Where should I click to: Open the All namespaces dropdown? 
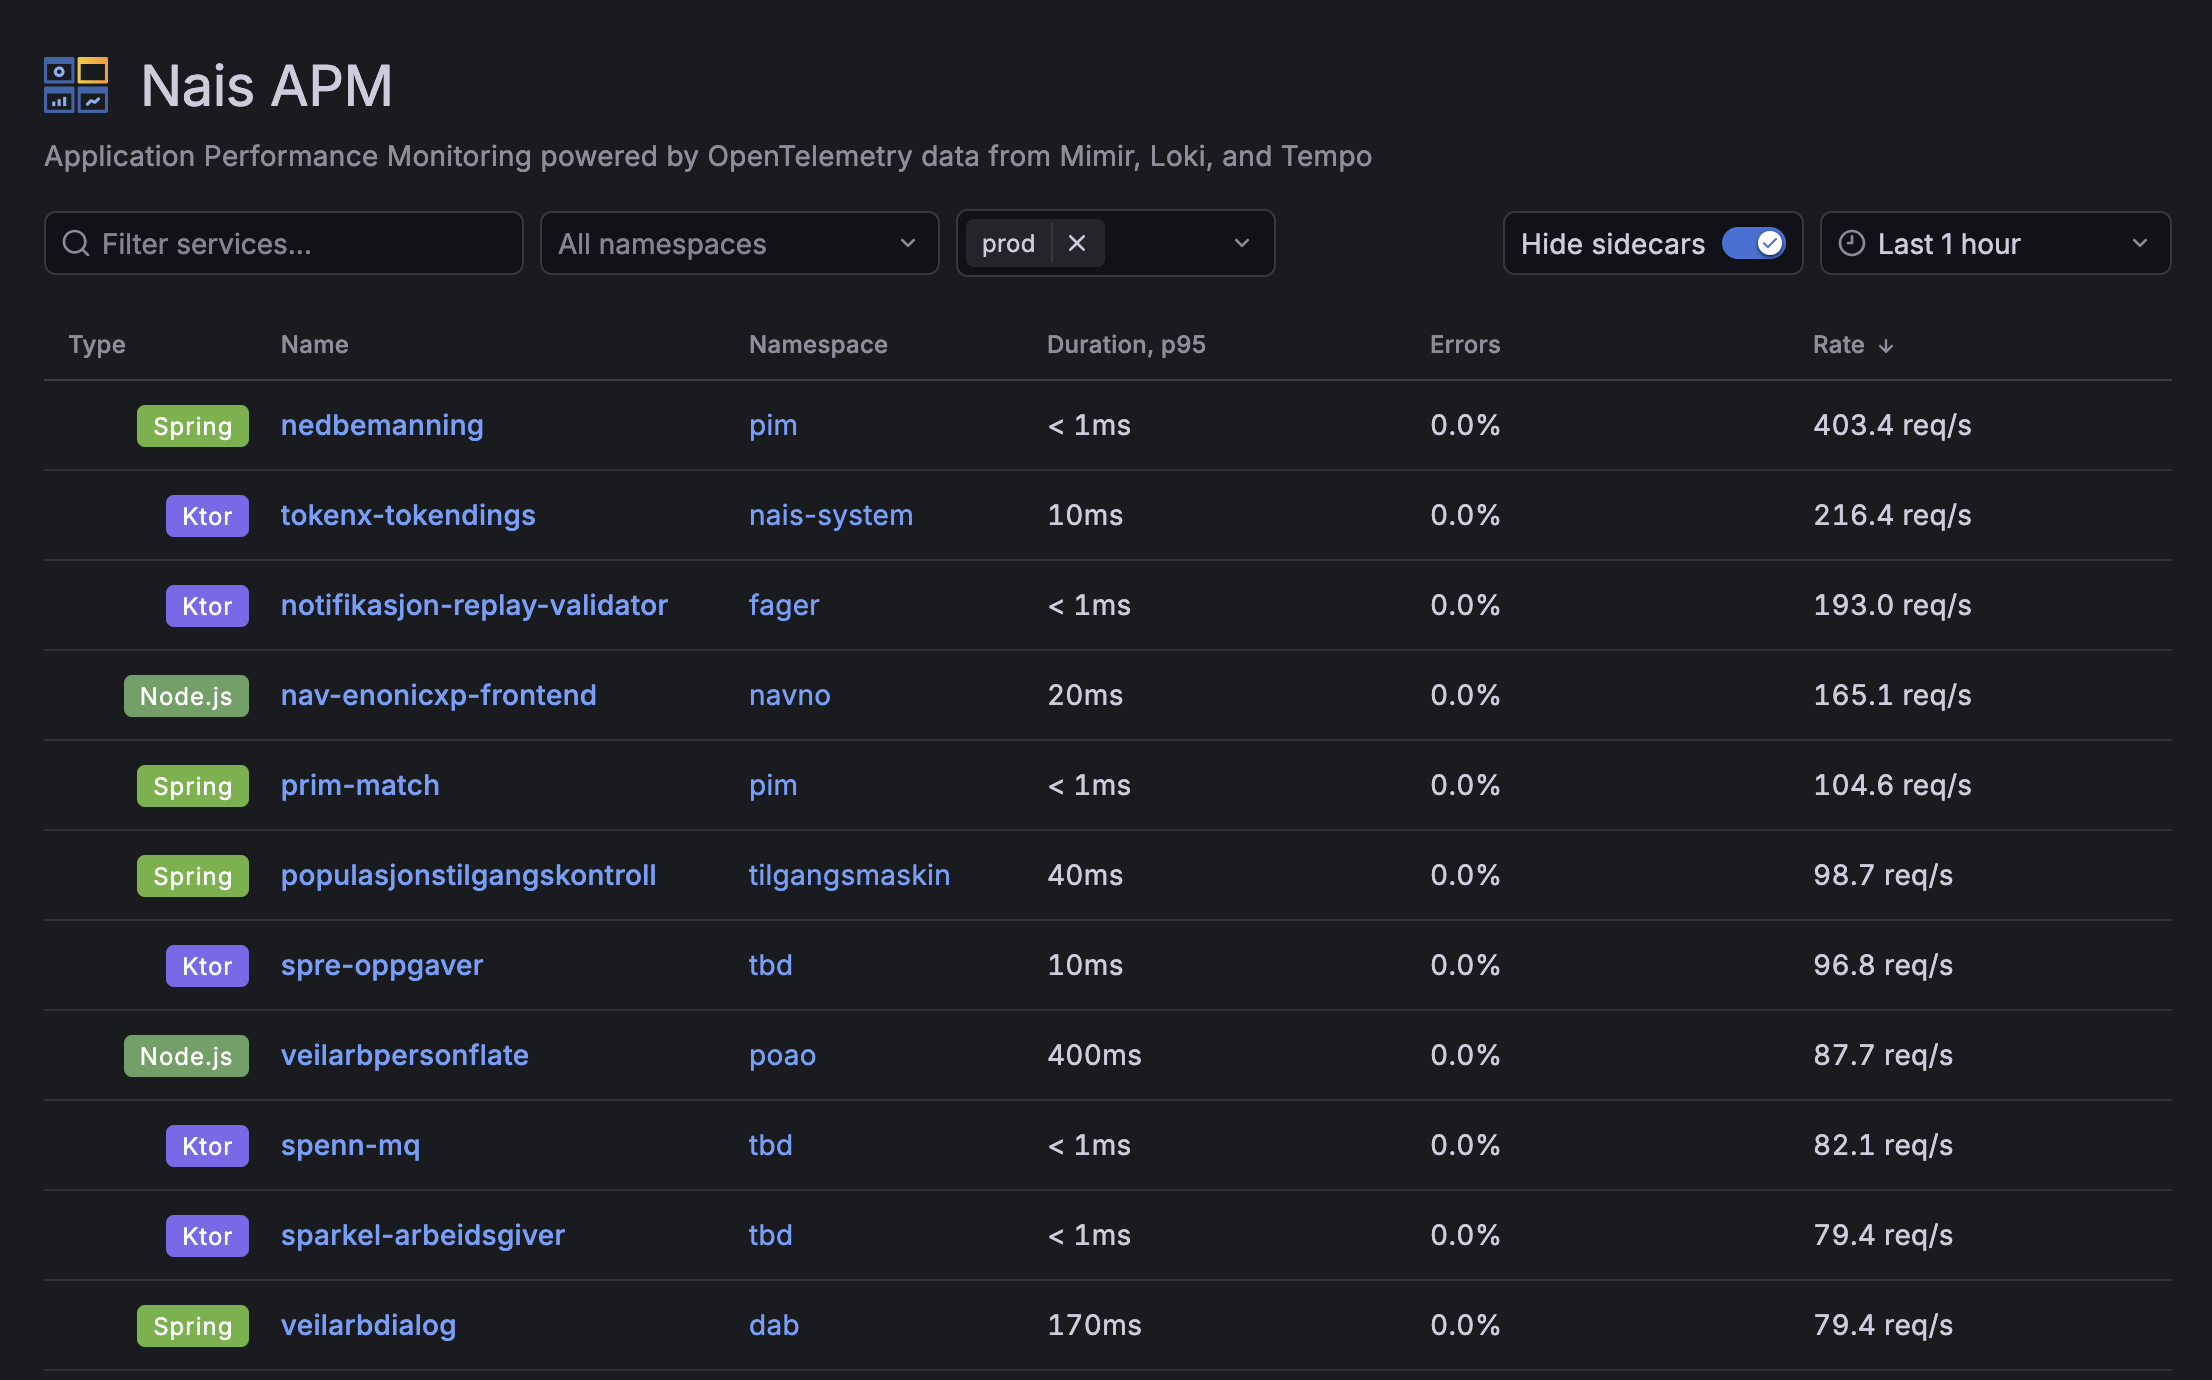click(739, 243)
